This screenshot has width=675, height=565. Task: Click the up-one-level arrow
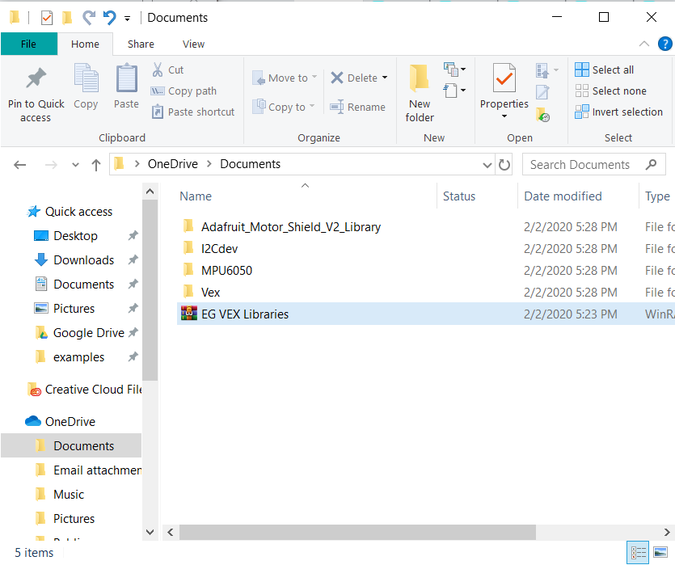click(x=96, y=165)
